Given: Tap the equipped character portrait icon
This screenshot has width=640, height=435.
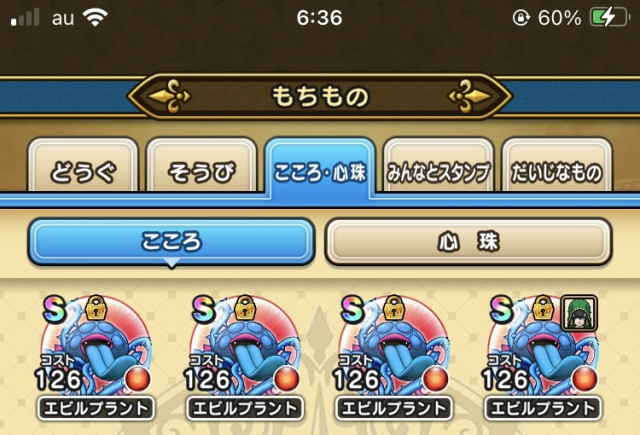Looking at the screenshot, I should pyautogui.click(x=580, y=313).
